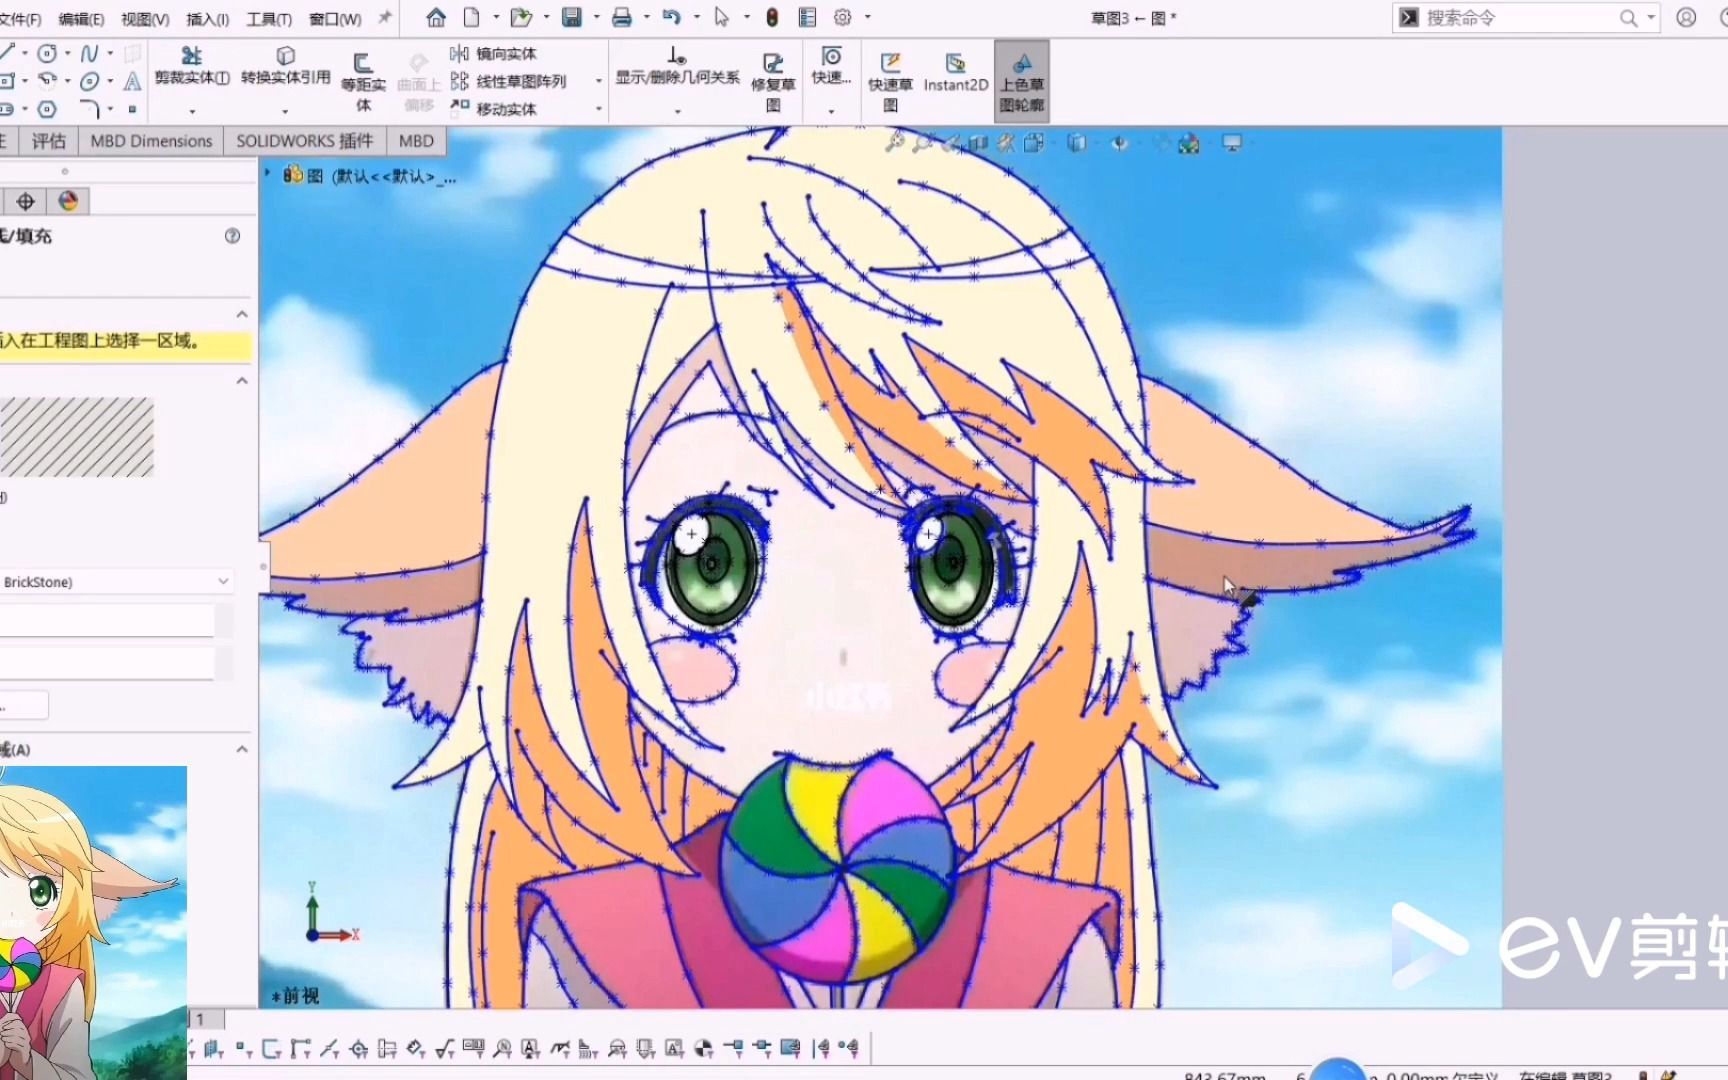Image resolution: width=1728 pixels, height=1080 pixels.
Task: Click the Display Style cube icon
Action: click(1076, 143)
